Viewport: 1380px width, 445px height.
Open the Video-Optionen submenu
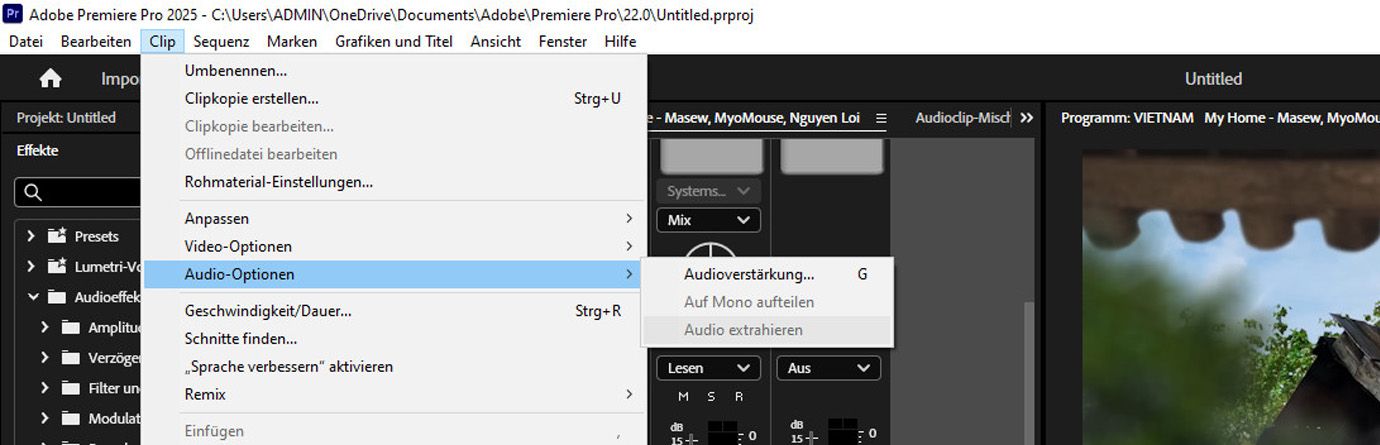395,246
